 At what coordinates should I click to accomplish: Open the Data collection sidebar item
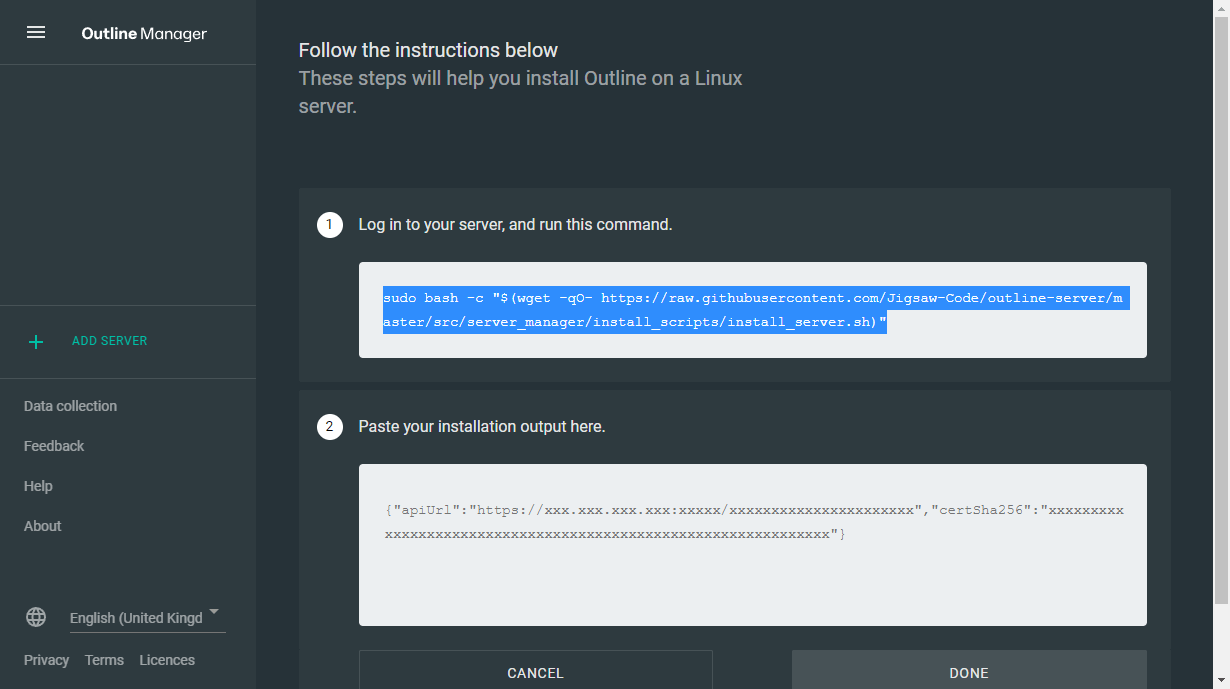coord(70,406)
